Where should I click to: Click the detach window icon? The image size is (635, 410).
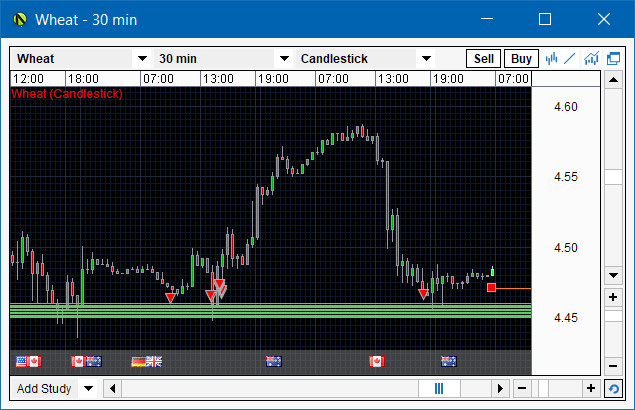(613, 59)
